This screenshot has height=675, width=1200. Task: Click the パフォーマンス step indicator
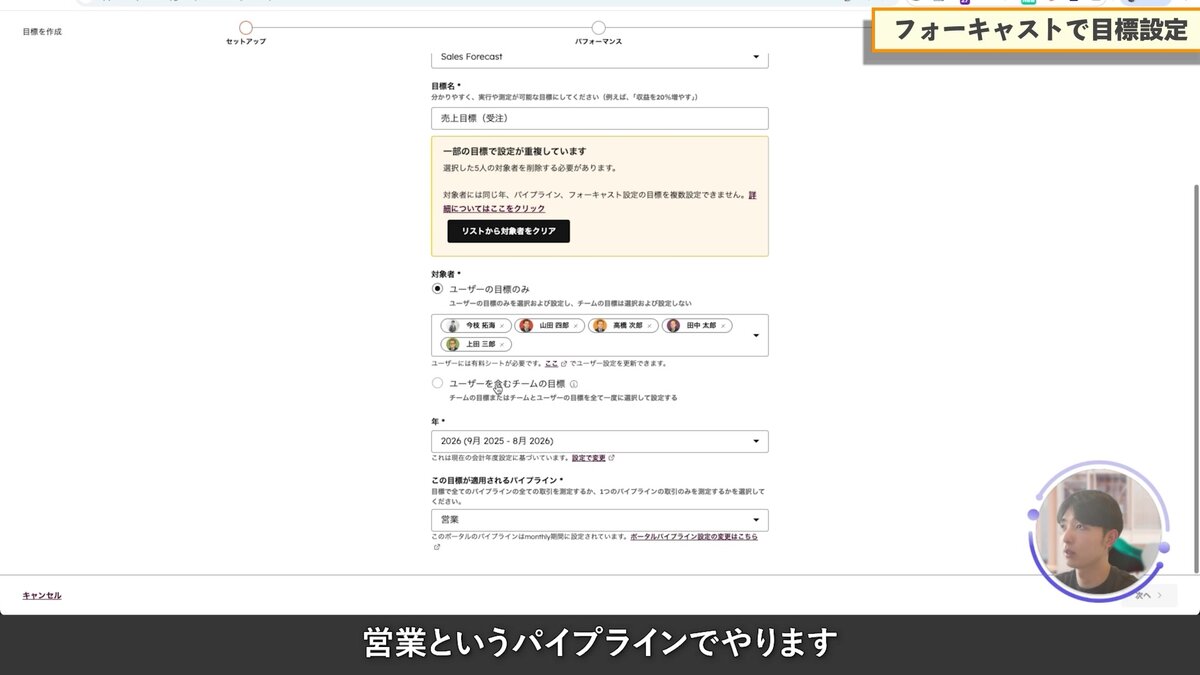(x=598, y=29)
